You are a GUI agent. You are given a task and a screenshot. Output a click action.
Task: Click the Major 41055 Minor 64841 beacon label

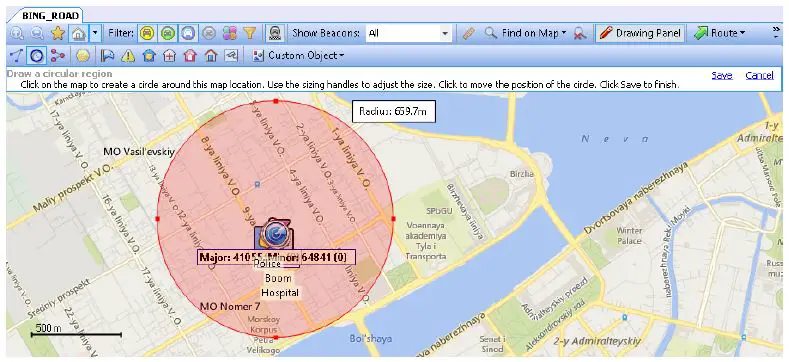277,257
